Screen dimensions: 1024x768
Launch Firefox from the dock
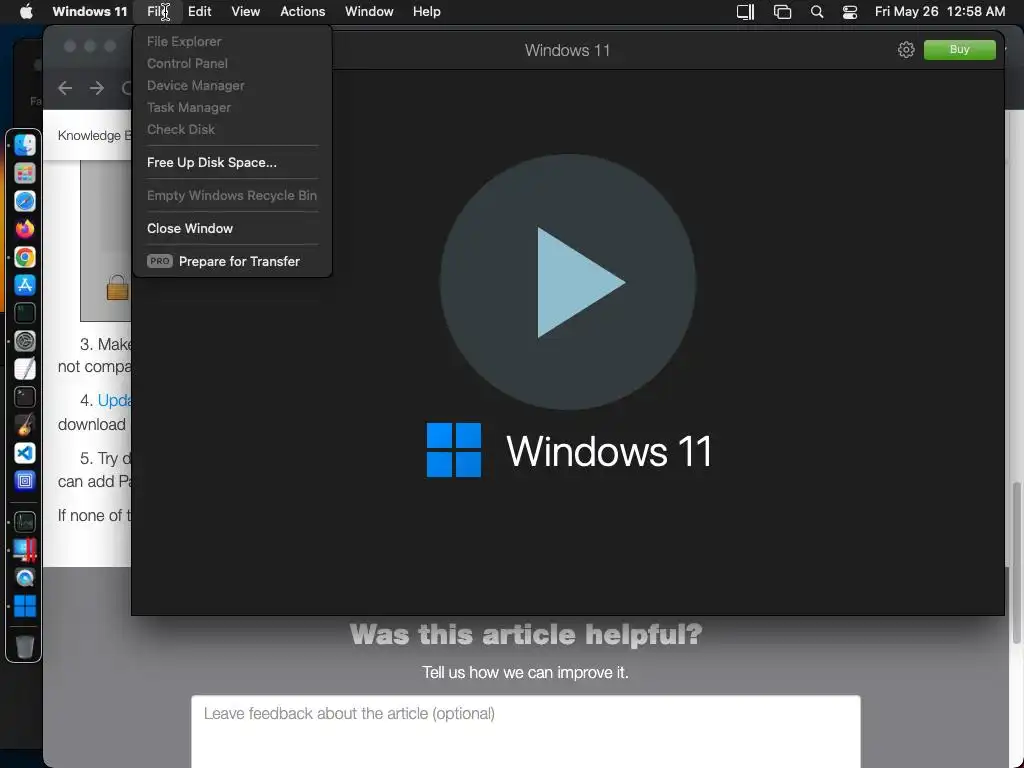(x=25, y=229)
